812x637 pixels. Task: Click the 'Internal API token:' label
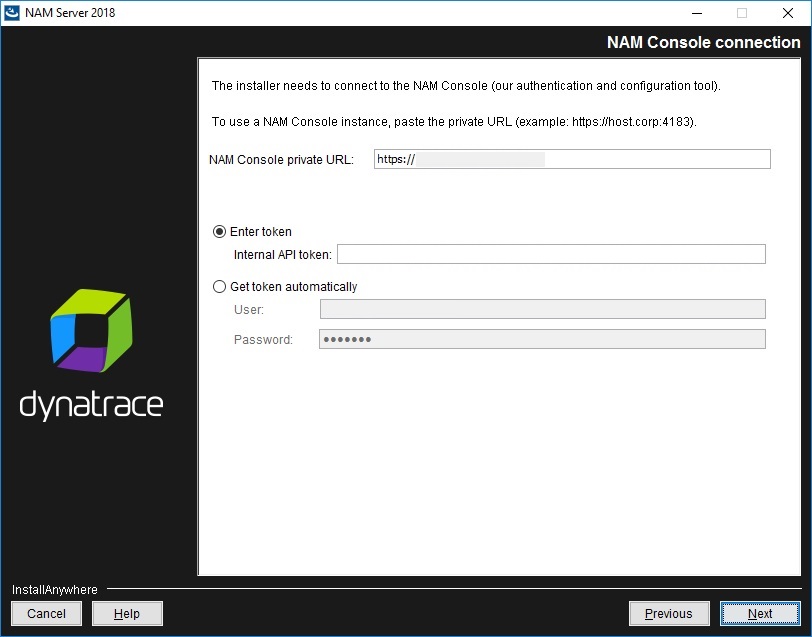point(283,255)
